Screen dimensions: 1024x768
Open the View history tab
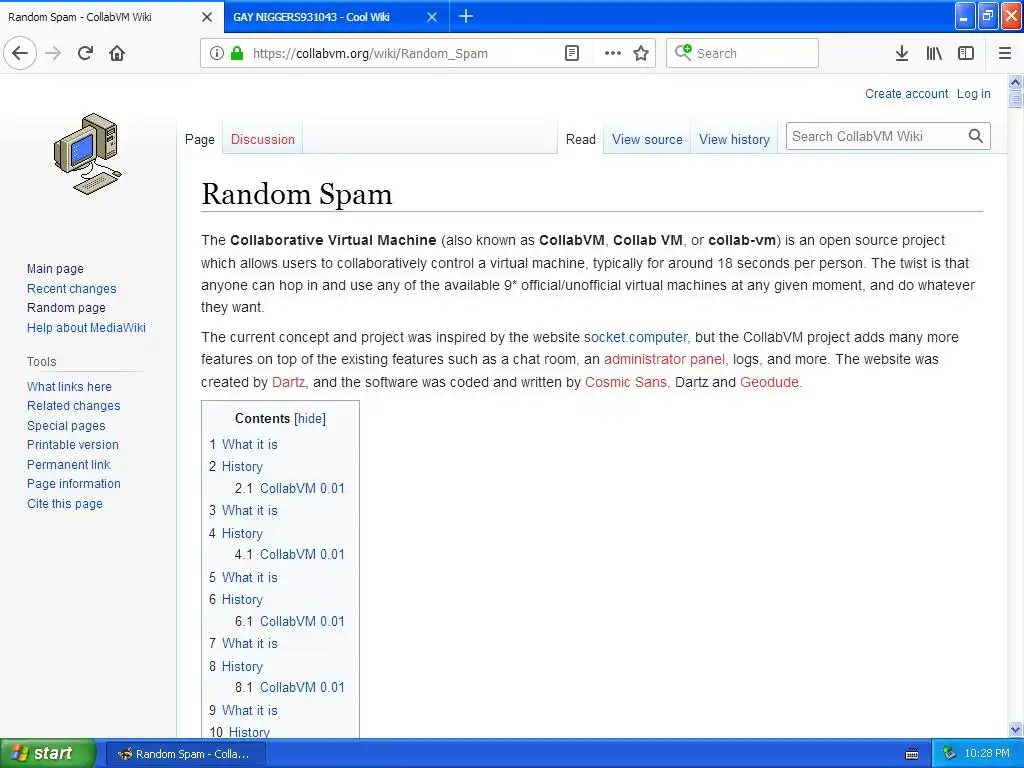coord(734,139)
